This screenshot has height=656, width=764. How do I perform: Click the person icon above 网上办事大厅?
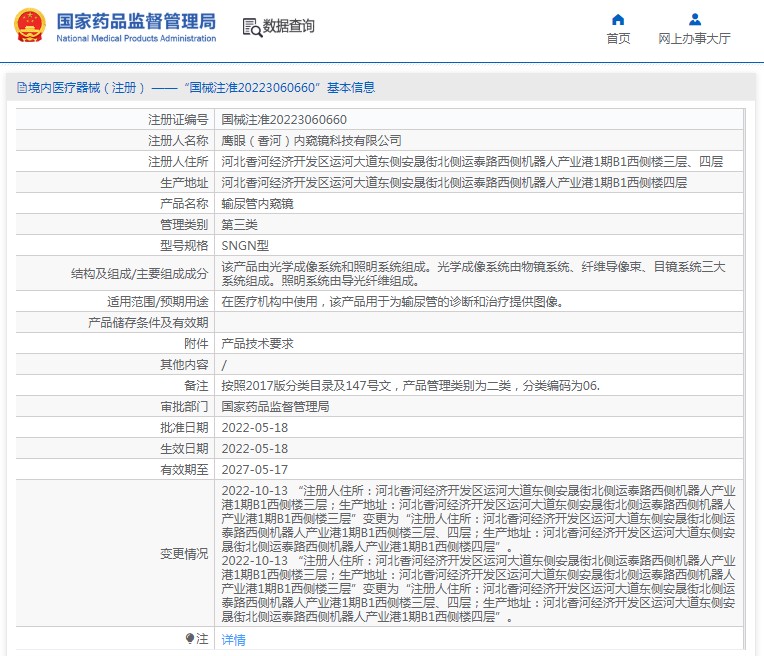(x=695, y=19)
